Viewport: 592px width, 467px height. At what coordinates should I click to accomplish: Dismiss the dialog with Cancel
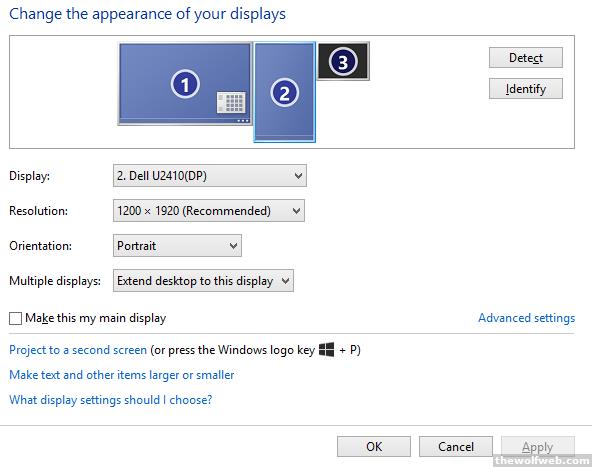456,447
